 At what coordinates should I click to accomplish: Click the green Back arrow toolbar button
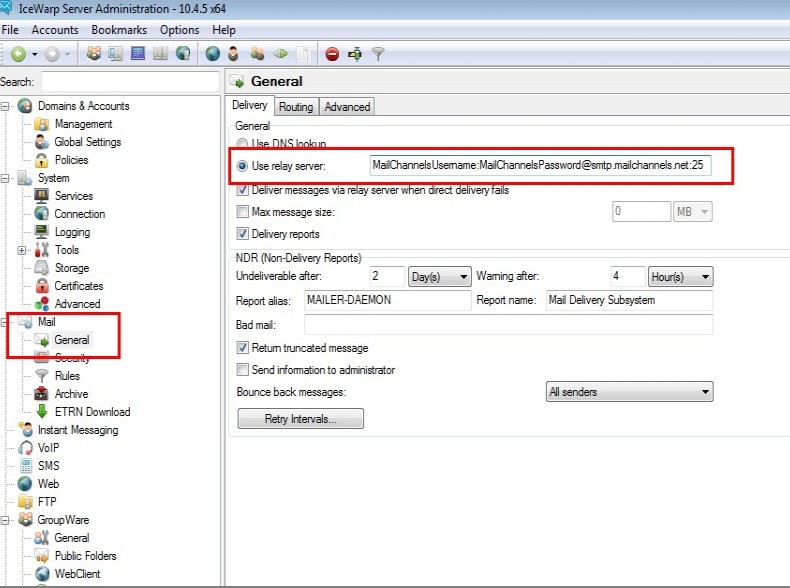pos(19,54)
